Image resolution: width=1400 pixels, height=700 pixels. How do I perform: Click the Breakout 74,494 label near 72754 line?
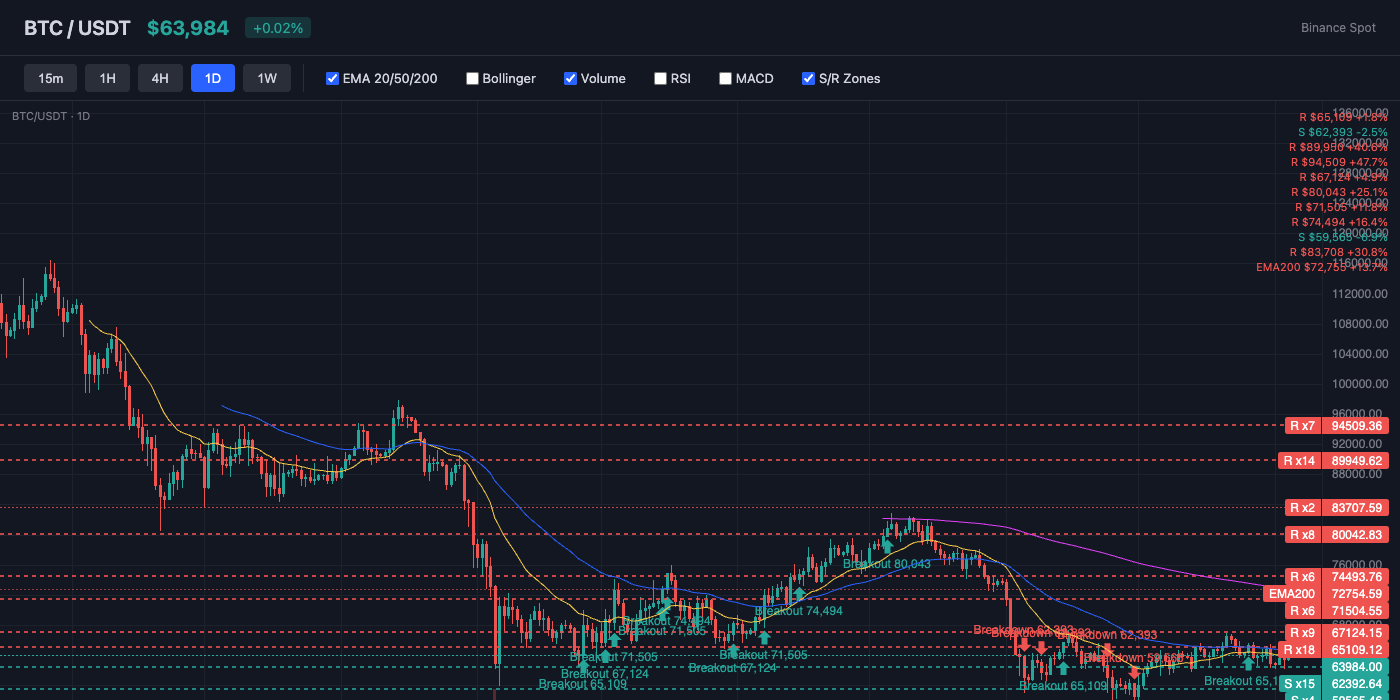click(x=798, y=611)
